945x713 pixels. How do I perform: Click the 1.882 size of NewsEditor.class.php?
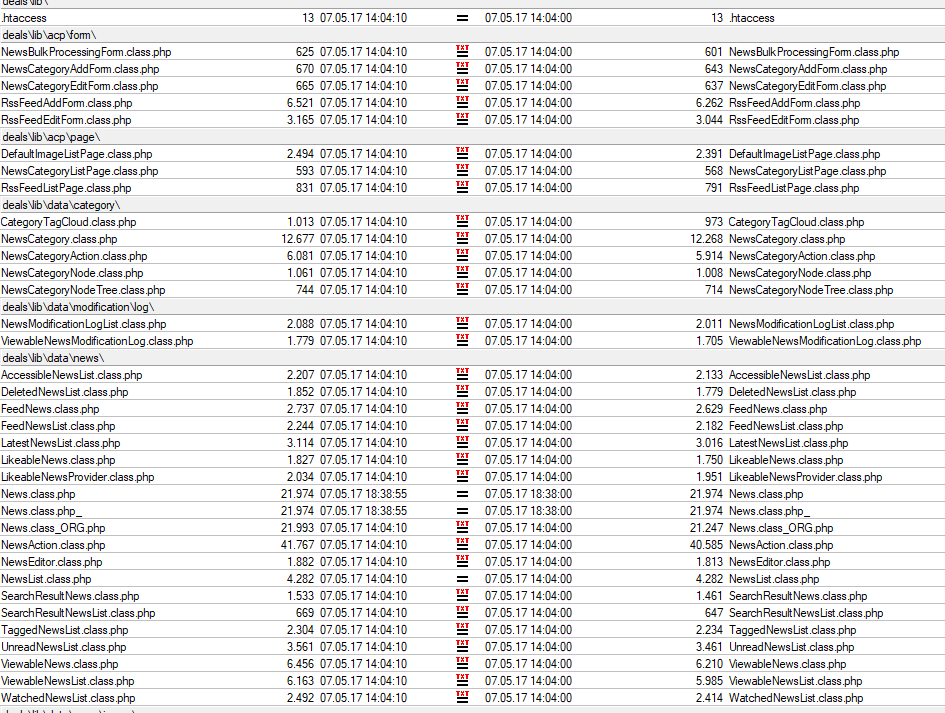[300, 562]
